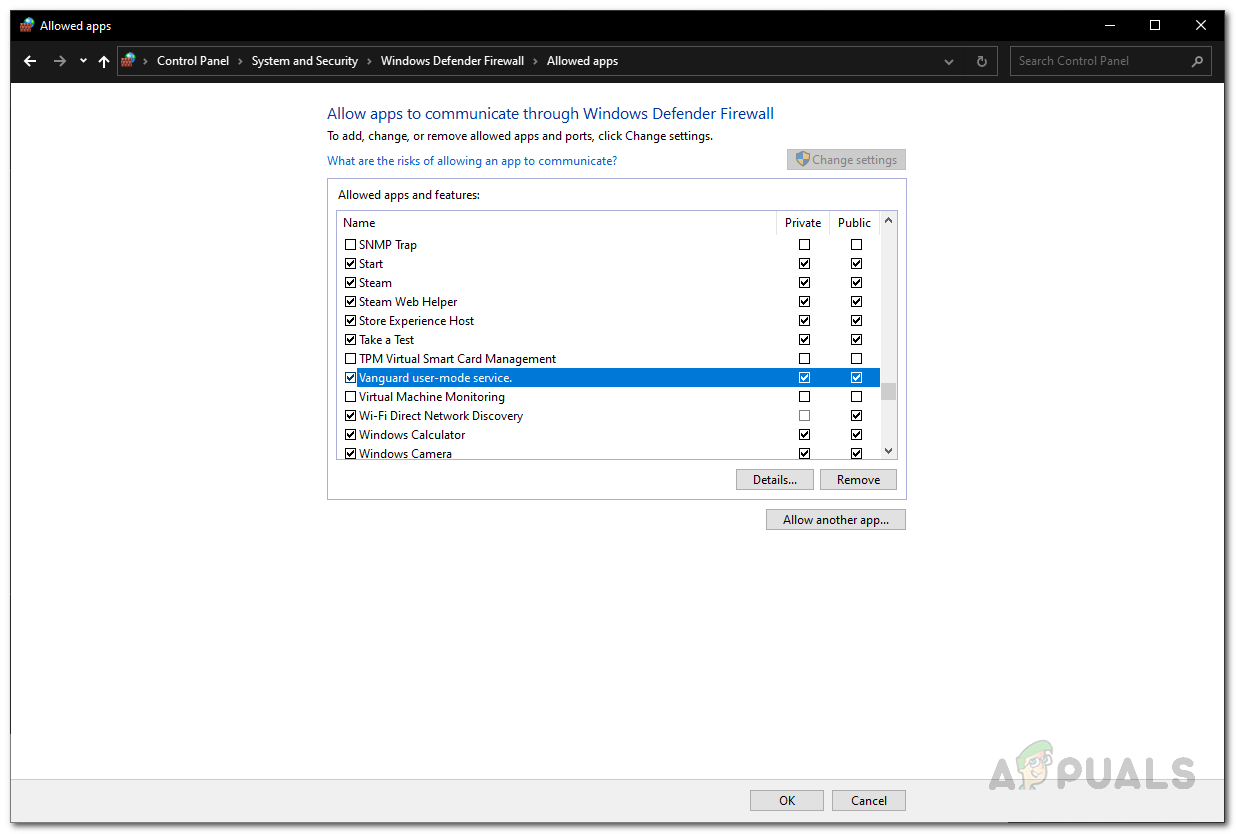The image size is (1236, 834).
Task: Toggle Take a Test checkbox
Action: [350, 340]
